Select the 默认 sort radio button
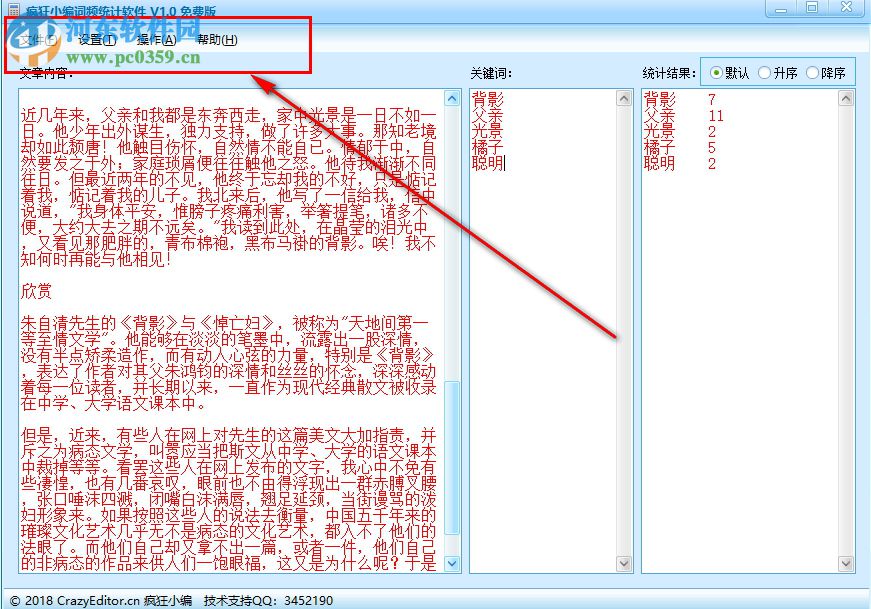 (722, 71)
